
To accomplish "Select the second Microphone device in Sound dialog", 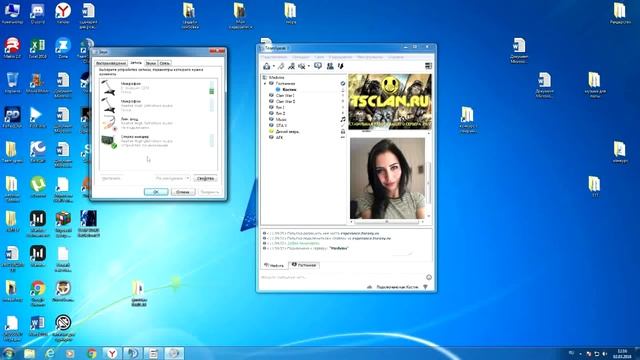I will [158, 106].
